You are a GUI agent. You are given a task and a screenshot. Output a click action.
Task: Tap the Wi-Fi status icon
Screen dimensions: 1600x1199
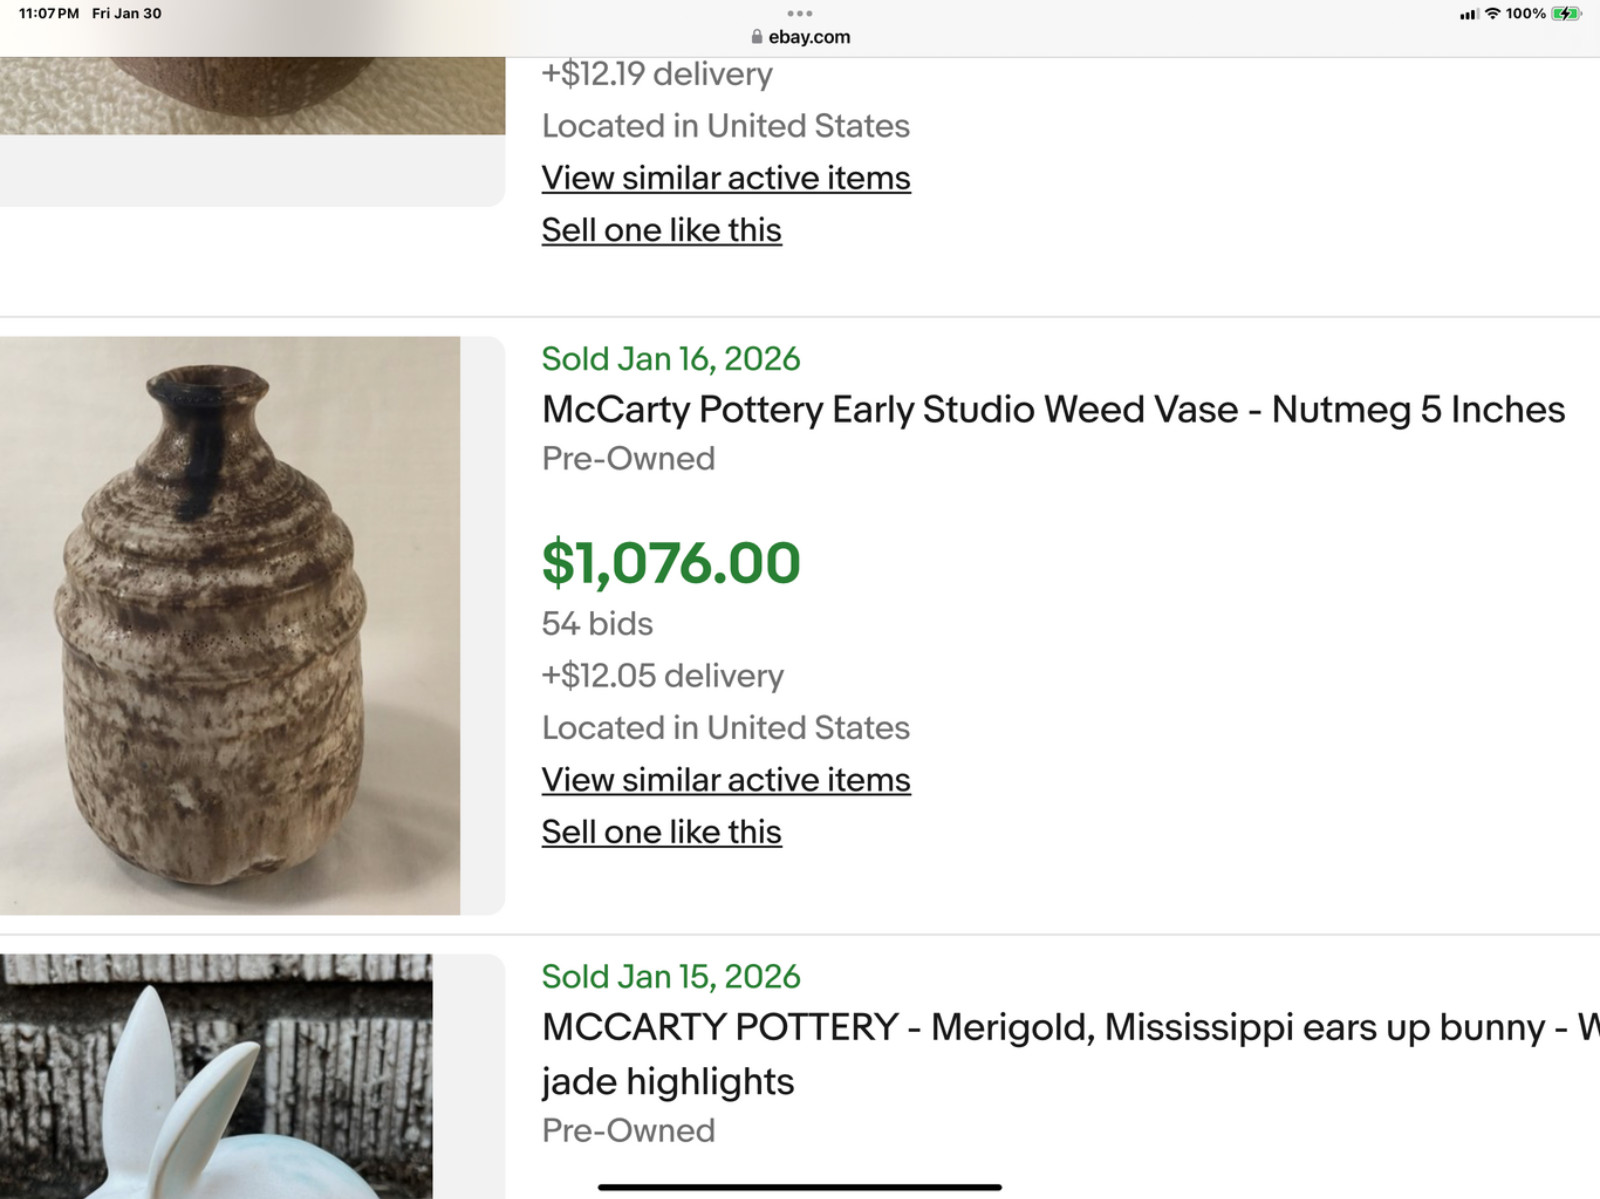(1492, 13)
